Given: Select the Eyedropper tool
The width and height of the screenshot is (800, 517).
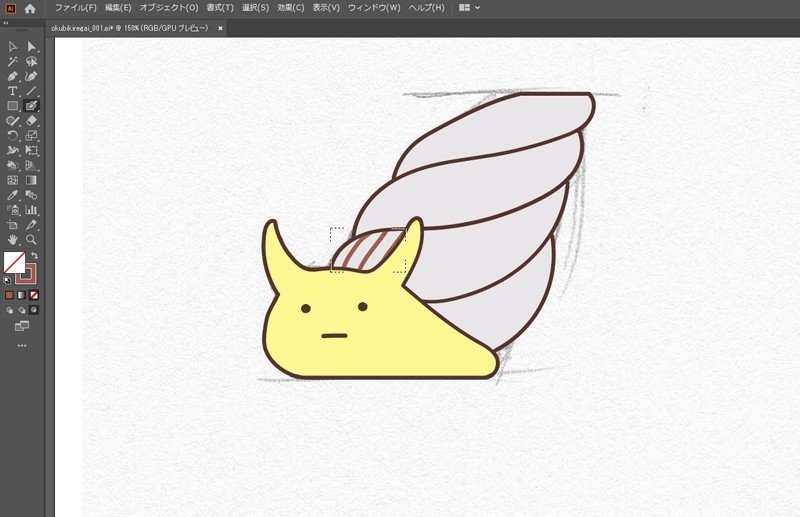Looking at the screenshot, I should tap(13, 195).
